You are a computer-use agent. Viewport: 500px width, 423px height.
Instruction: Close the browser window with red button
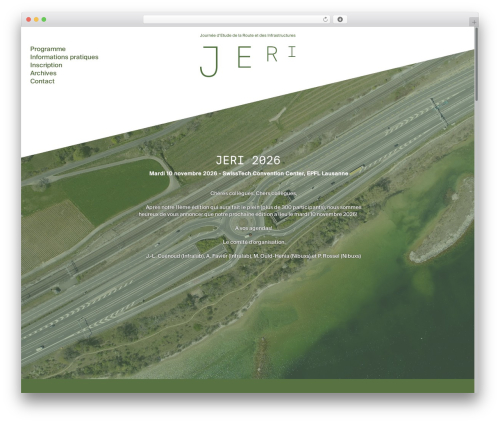29,19
